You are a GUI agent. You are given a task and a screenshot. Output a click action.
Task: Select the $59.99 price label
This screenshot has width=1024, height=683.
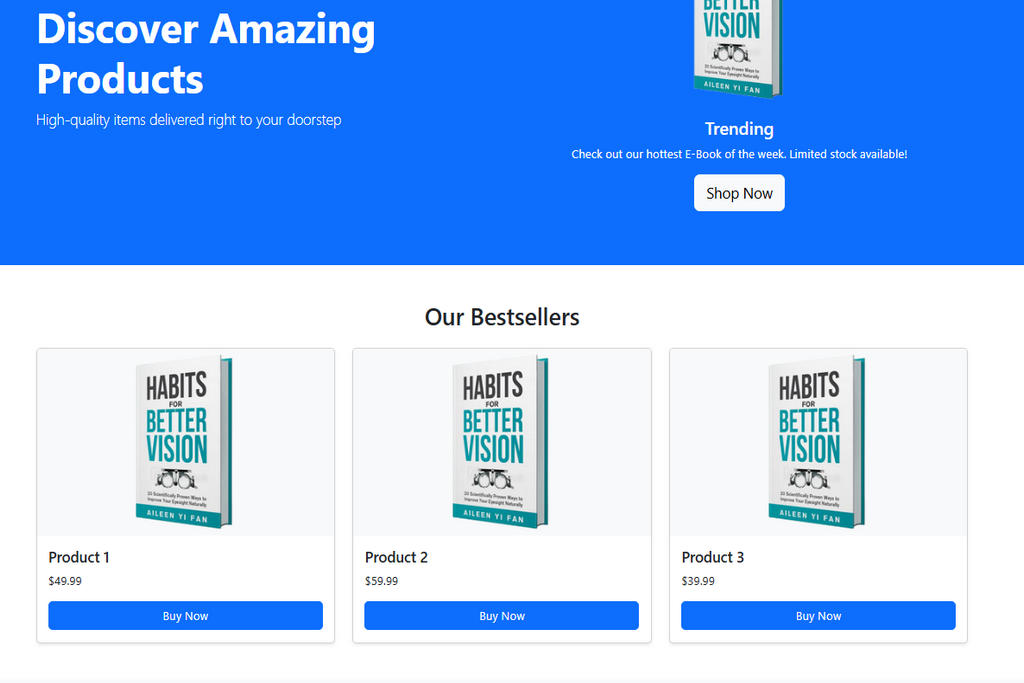(381, 581)
